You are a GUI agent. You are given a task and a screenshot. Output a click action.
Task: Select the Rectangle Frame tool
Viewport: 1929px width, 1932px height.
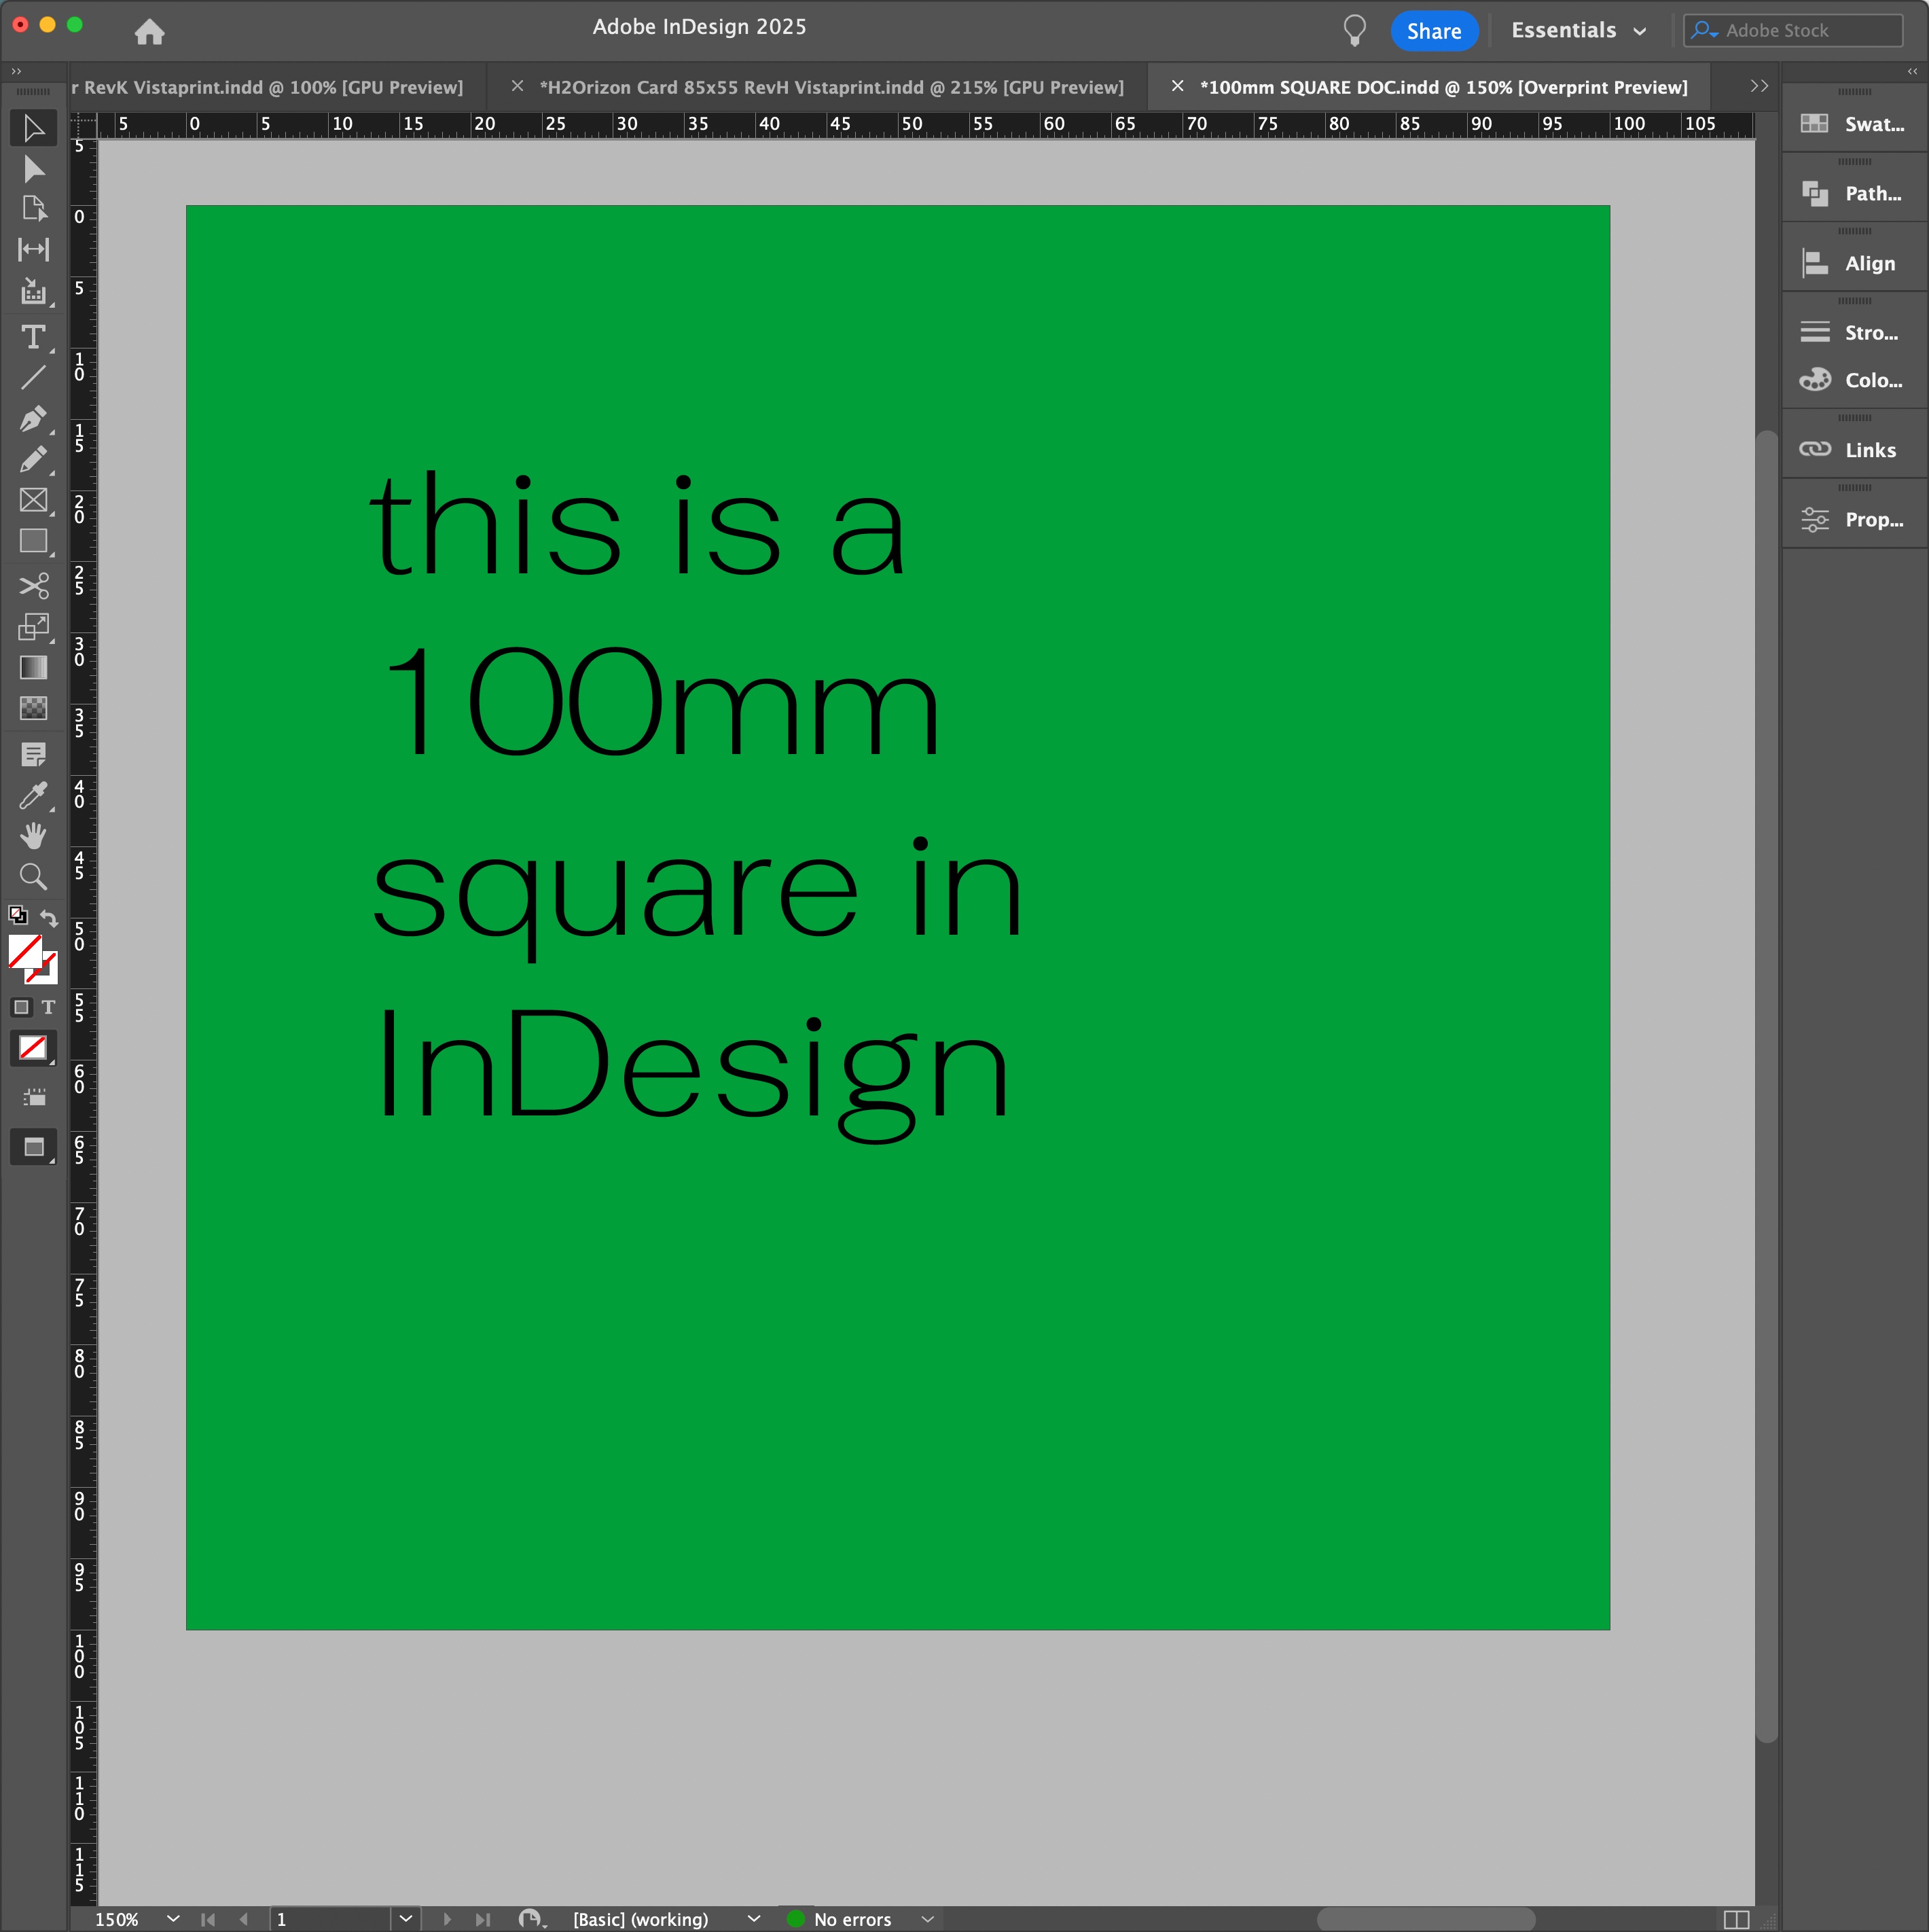pos(33,500)
